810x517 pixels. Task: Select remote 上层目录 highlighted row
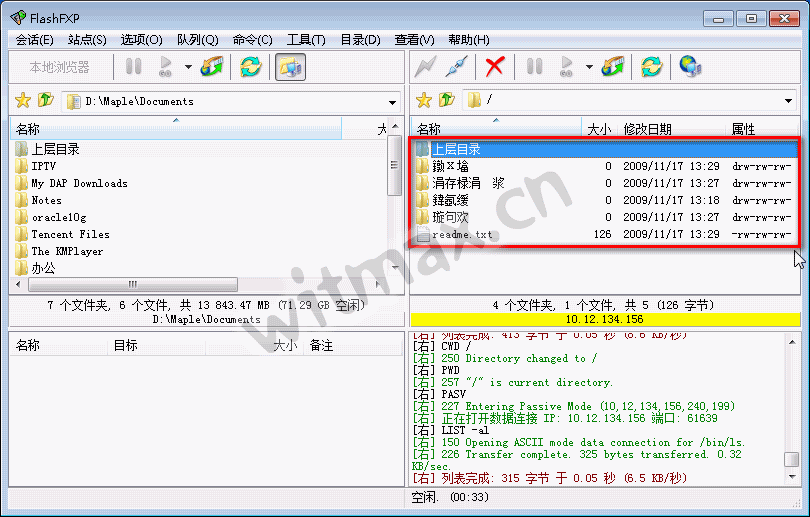tap(605, 149)
